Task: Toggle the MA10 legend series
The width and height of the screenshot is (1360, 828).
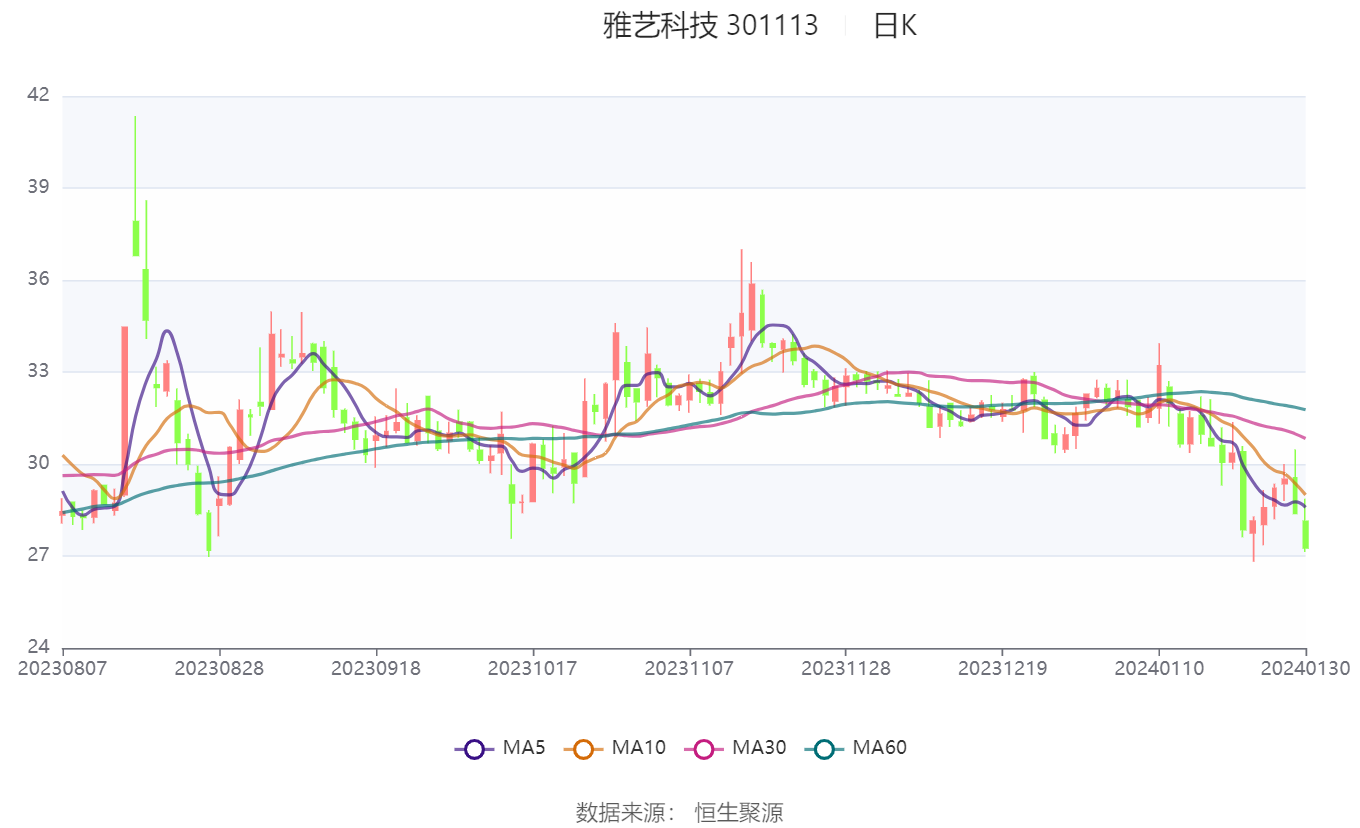Action: click(x=615, y=748)
